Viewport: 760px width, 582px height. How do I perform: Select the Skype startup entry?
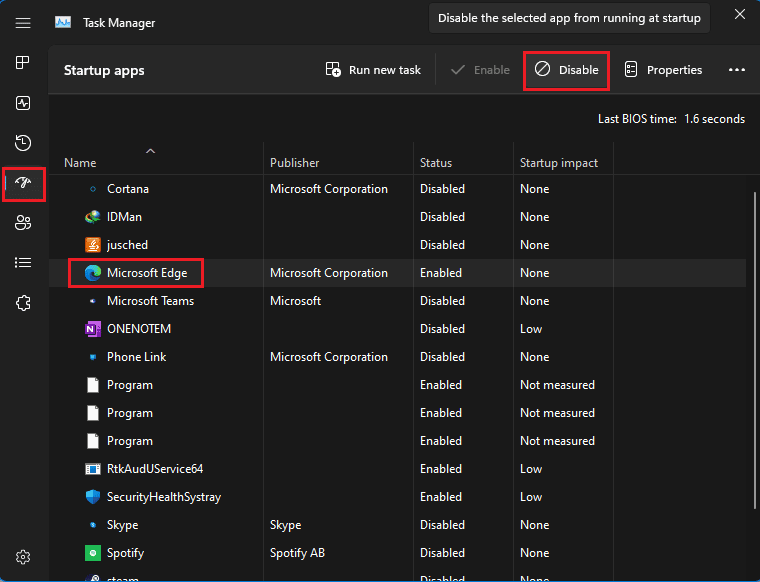[x=397, y=525]
